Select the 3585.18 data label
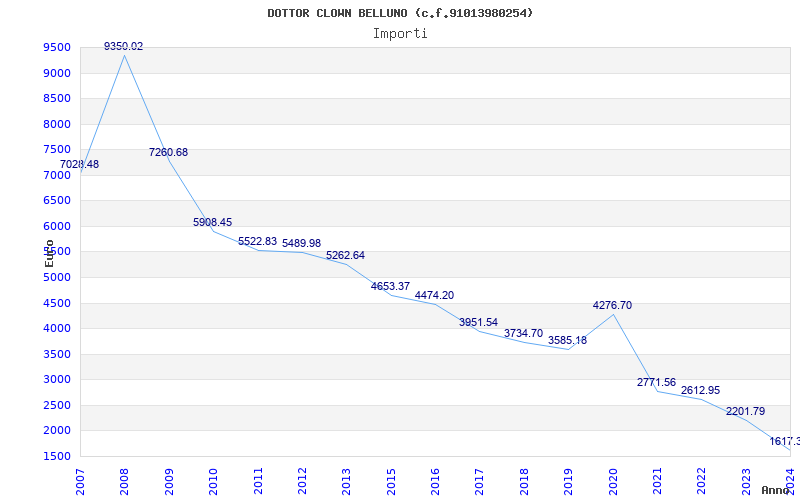The width and height of the screenshot is (800, 500). (567, 340)
